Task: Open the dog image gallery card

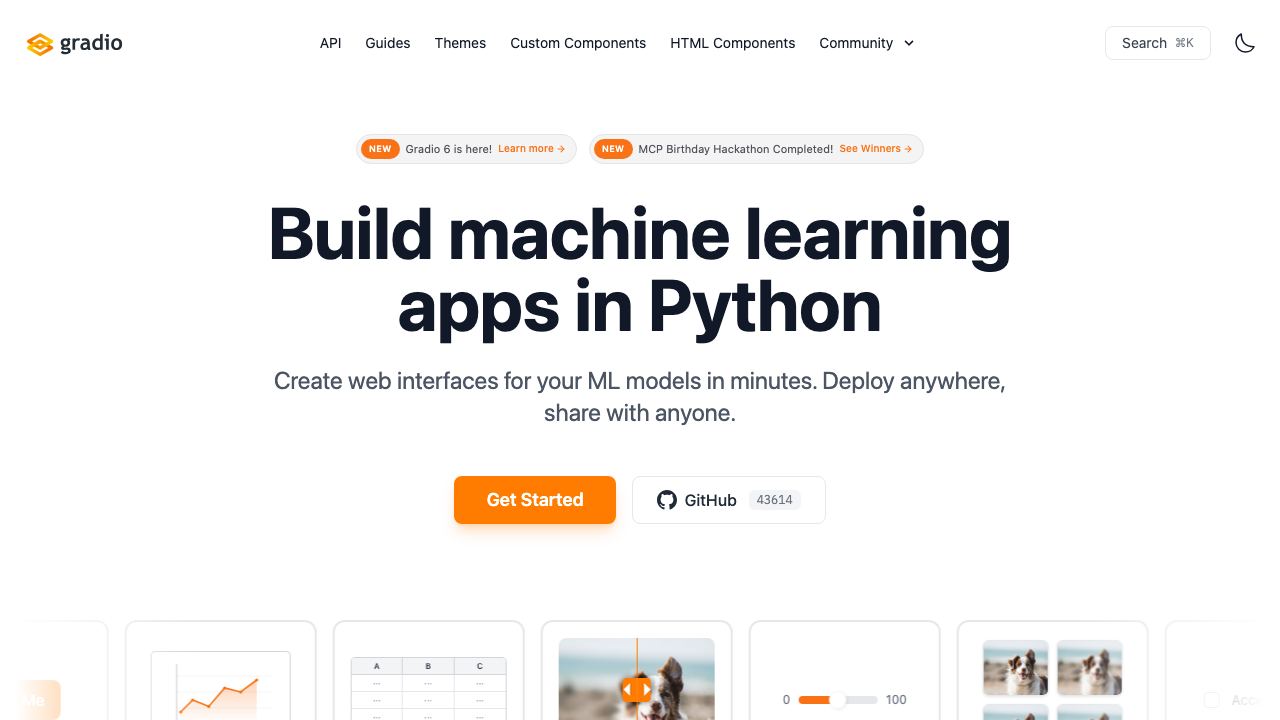Action: tap(1053, 671)
